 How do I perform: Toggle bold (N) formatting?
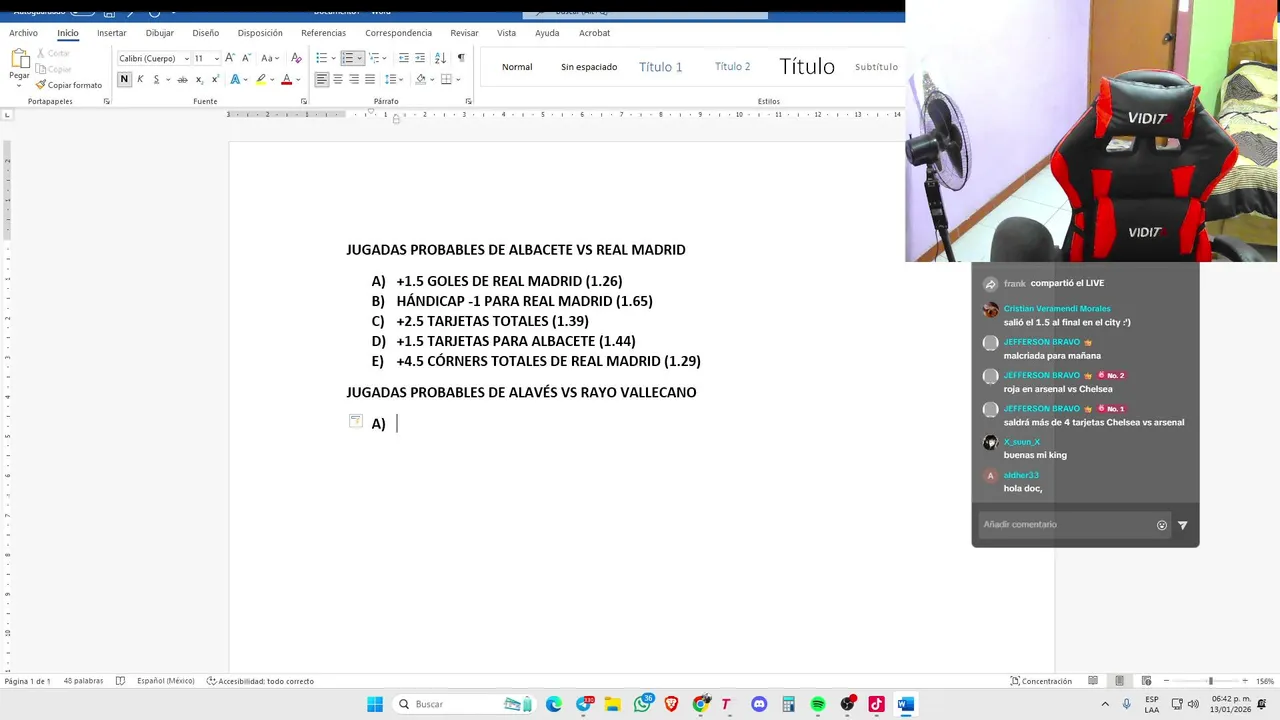click(x=125, y=79)
